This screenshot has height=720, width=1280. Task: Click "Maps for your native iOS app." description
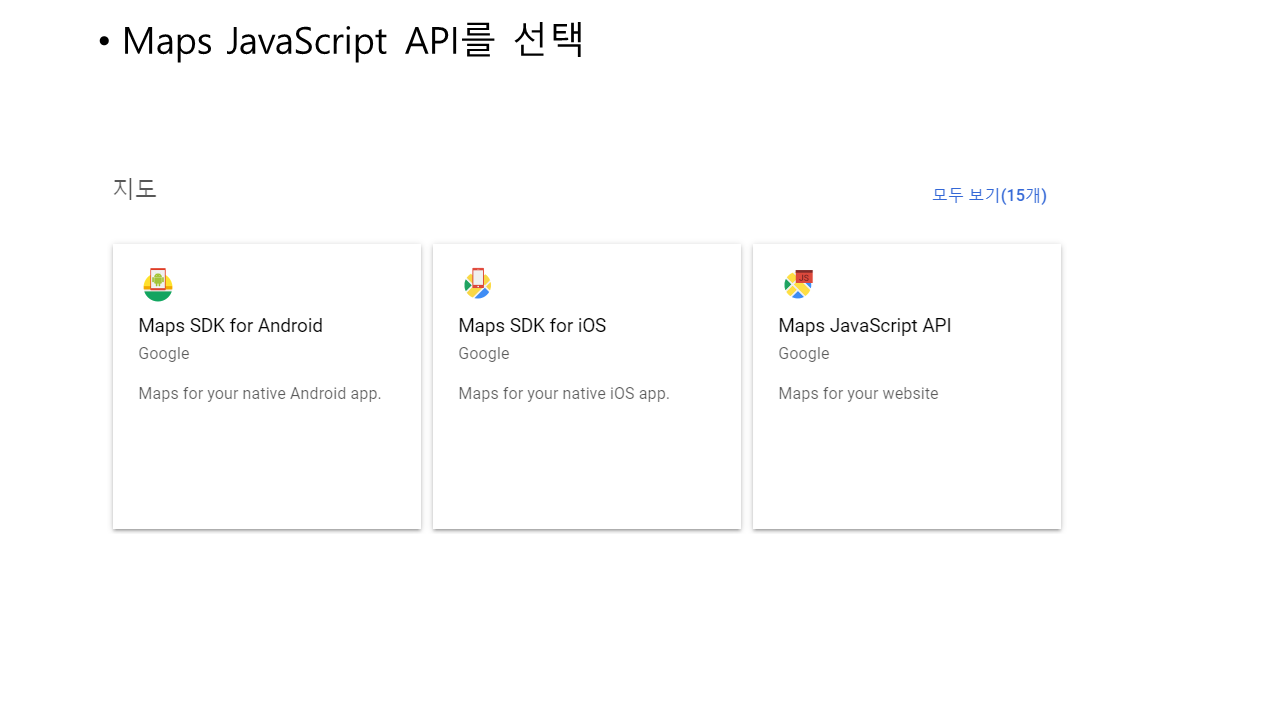pyautogui.click(x=563, y=394)
